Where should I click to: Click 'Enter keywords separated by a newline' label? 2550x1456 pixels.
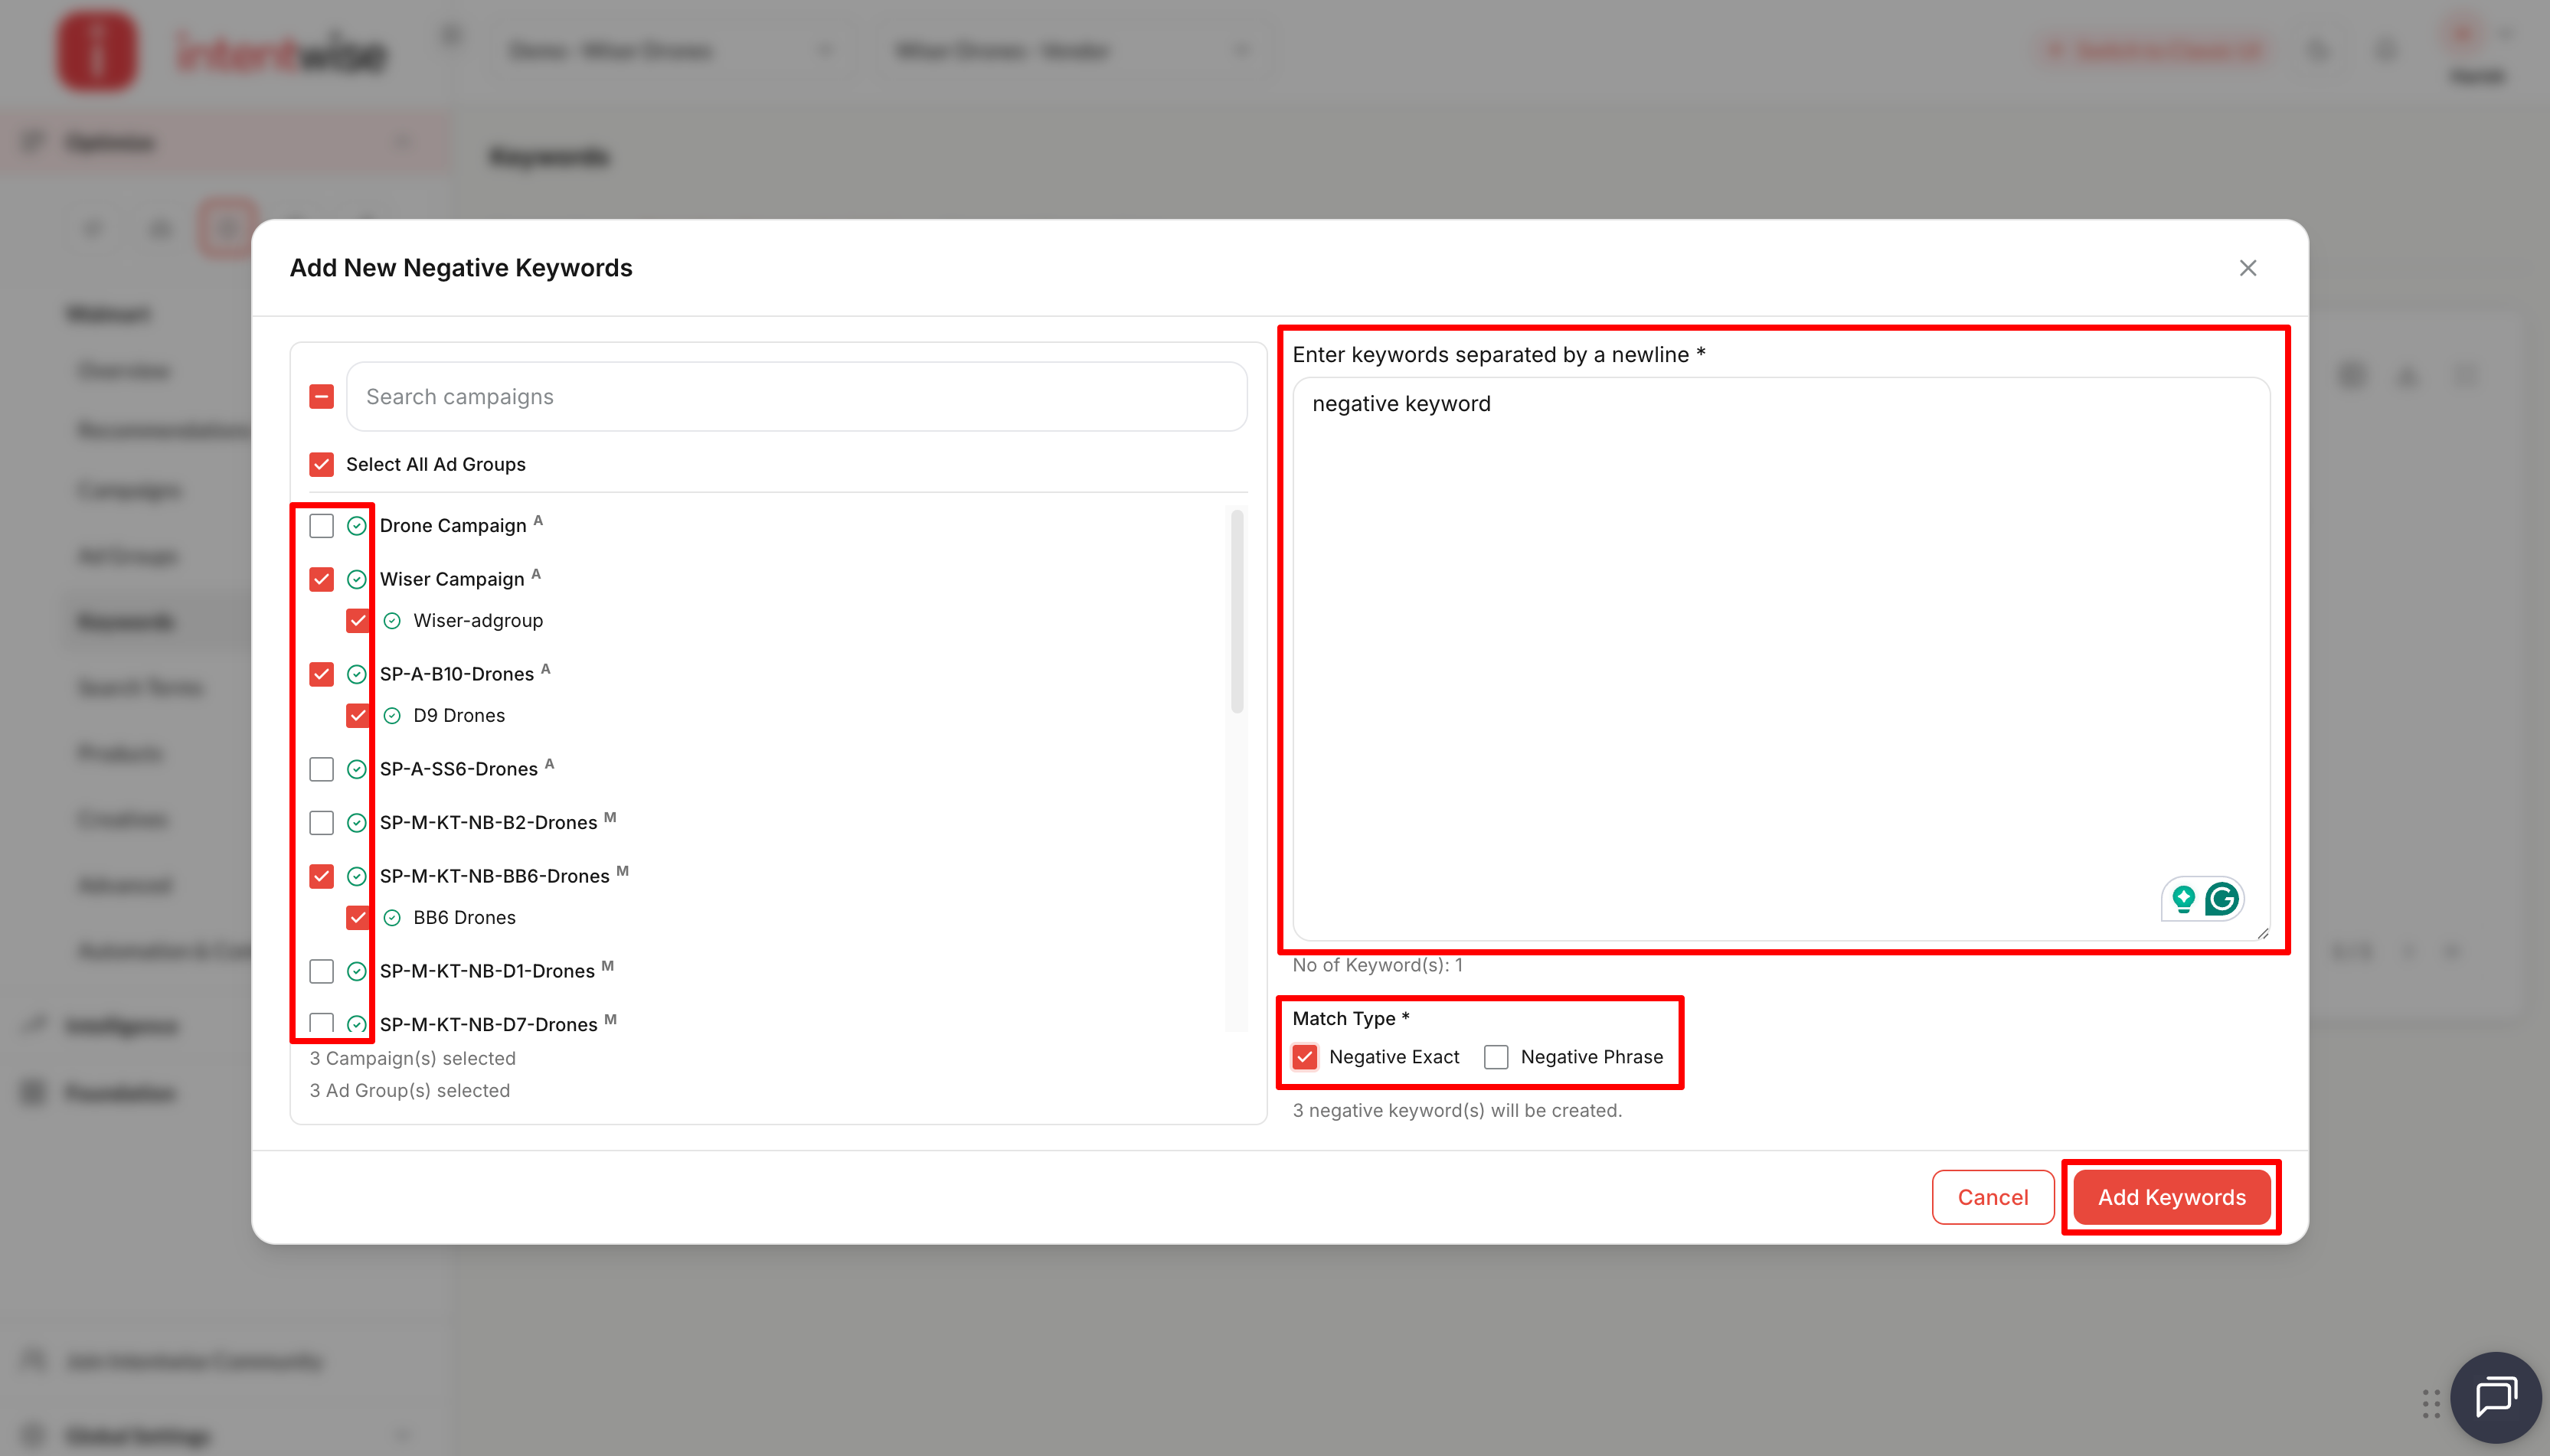pyautogui.click(x=1498, y=355)
